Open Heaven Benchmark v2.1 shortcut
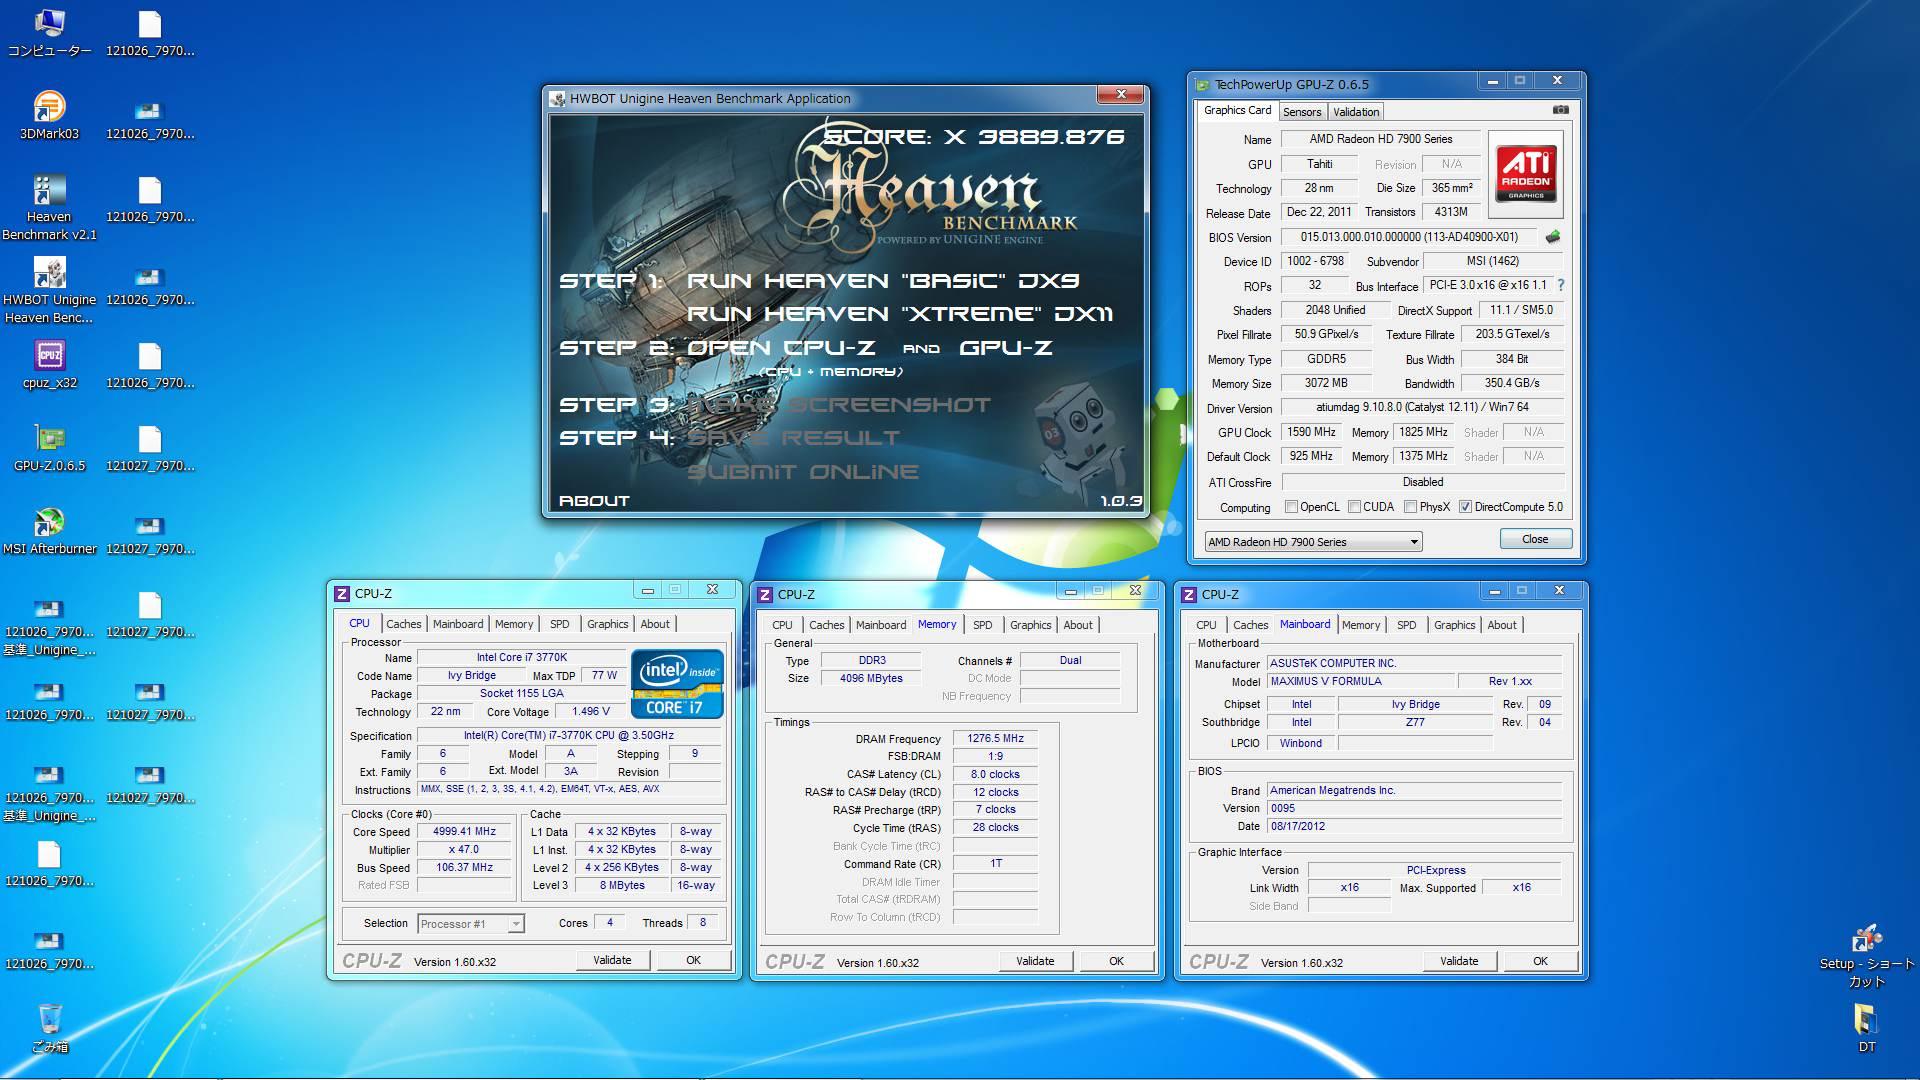This screenshot has height=1080, width=1920. tap(49, 208)
